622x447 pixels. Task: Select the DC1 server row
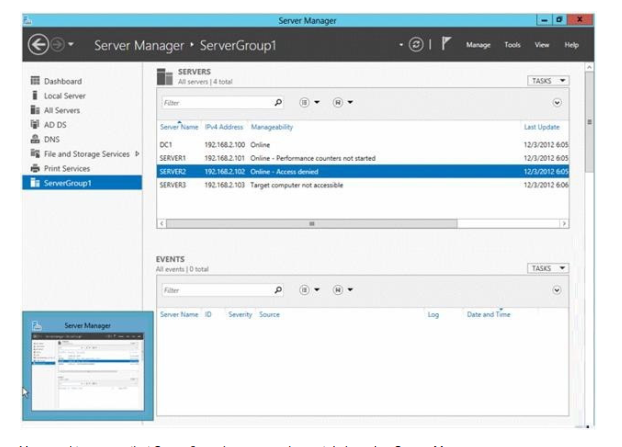point(363,145)
